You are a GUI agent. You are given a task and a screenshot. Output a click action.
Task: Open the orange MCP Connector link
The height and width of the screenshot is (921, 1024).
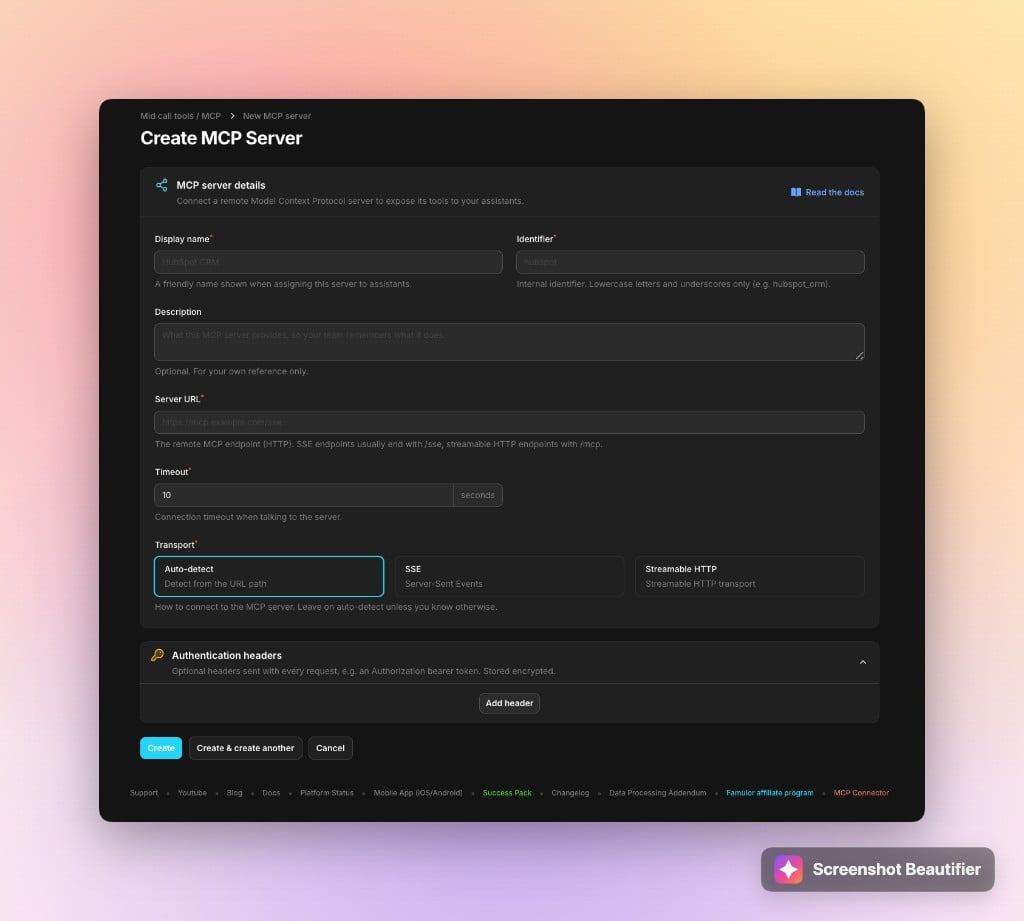pos(861,793)
